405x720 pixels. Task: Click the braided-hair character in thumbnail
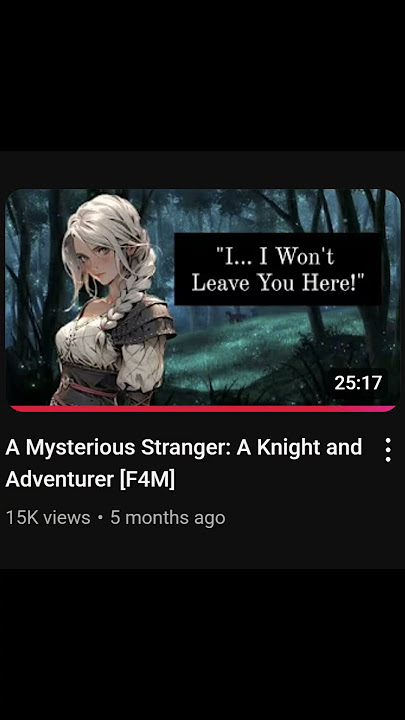click(x=114, y=299)
